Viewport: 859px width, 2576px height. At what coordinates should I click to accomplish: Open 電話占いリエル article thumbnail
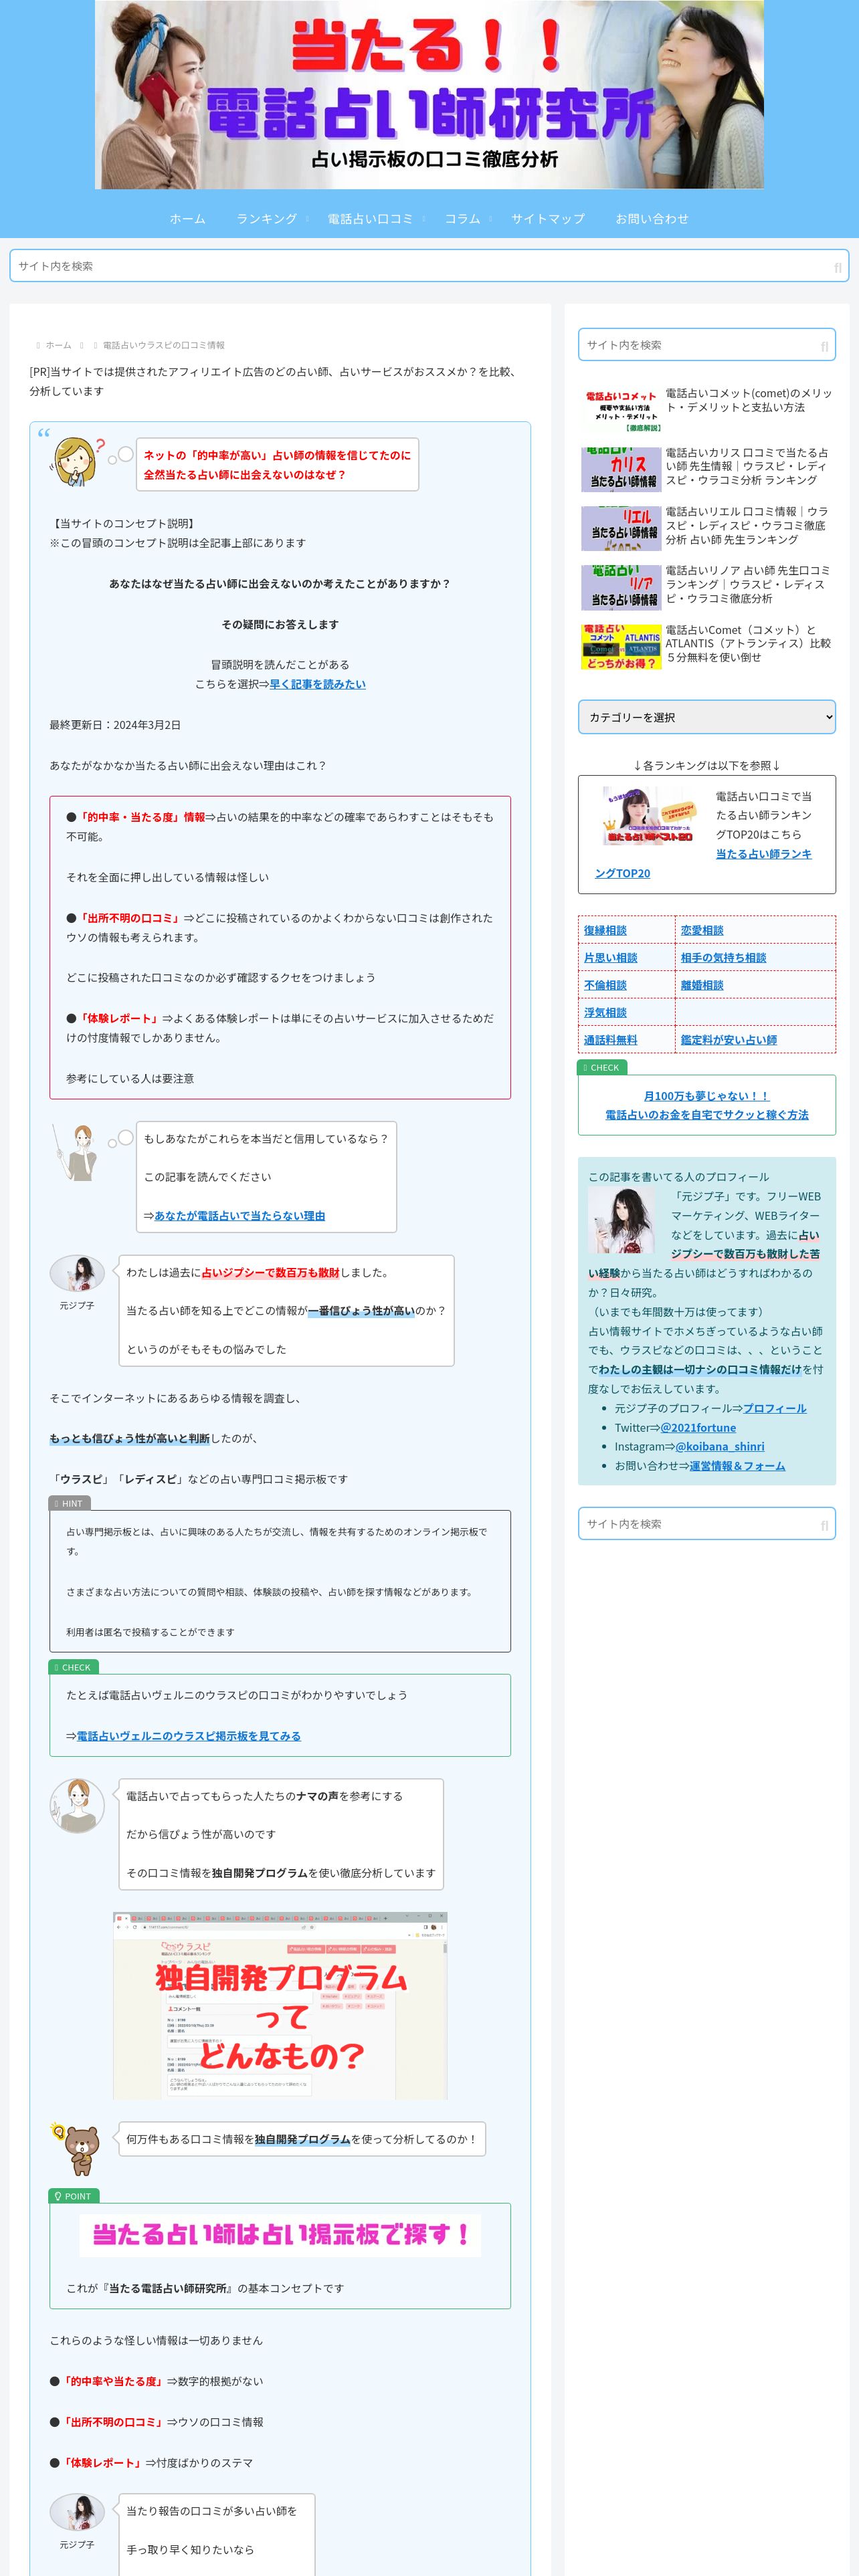coord(621,528)
